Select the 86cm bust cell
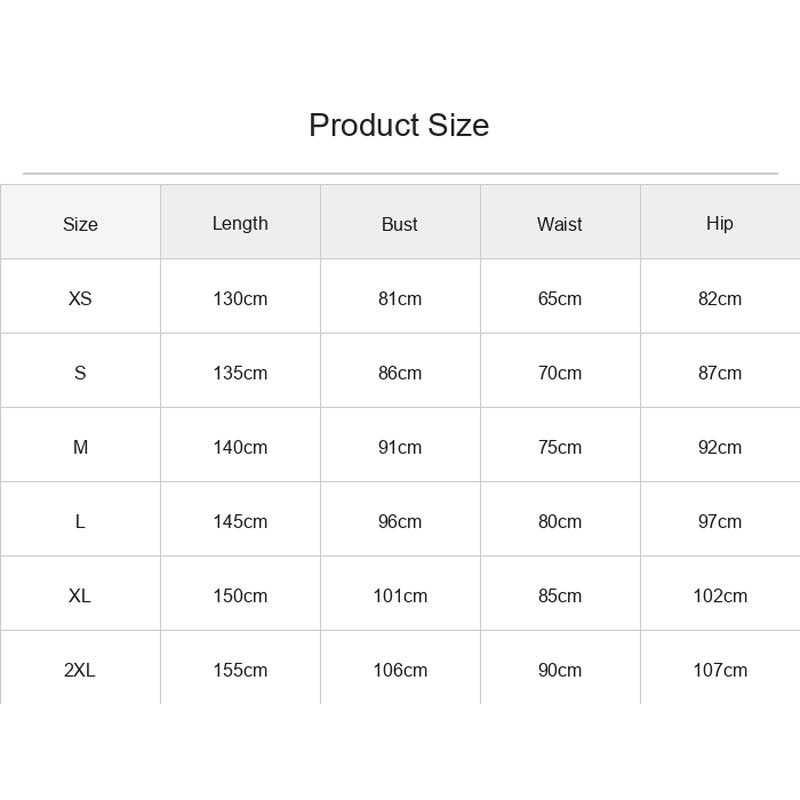Screen dimensions: 800x800 click(x=400, y=373)
